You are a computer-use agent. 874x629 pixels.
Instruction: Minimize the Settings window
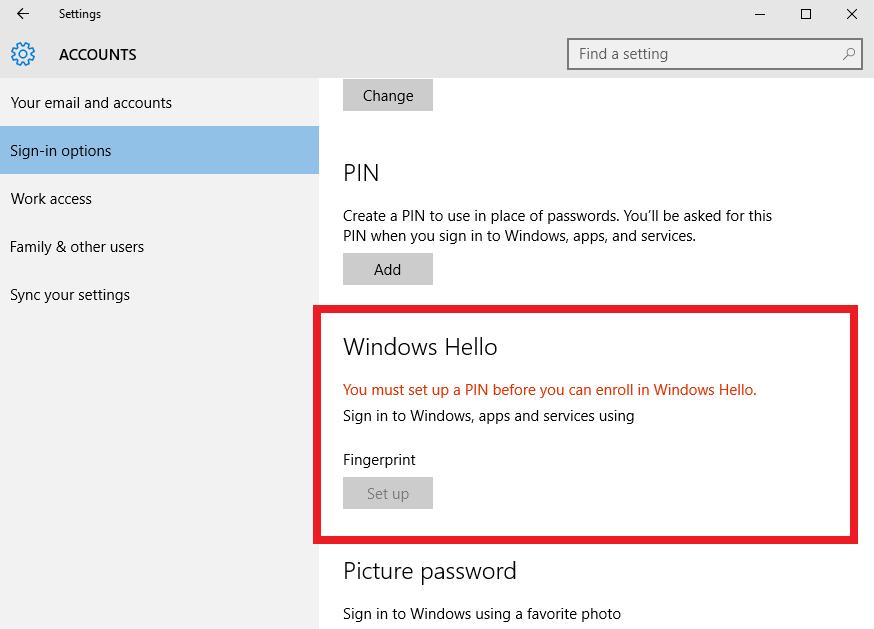coord(760,14)
